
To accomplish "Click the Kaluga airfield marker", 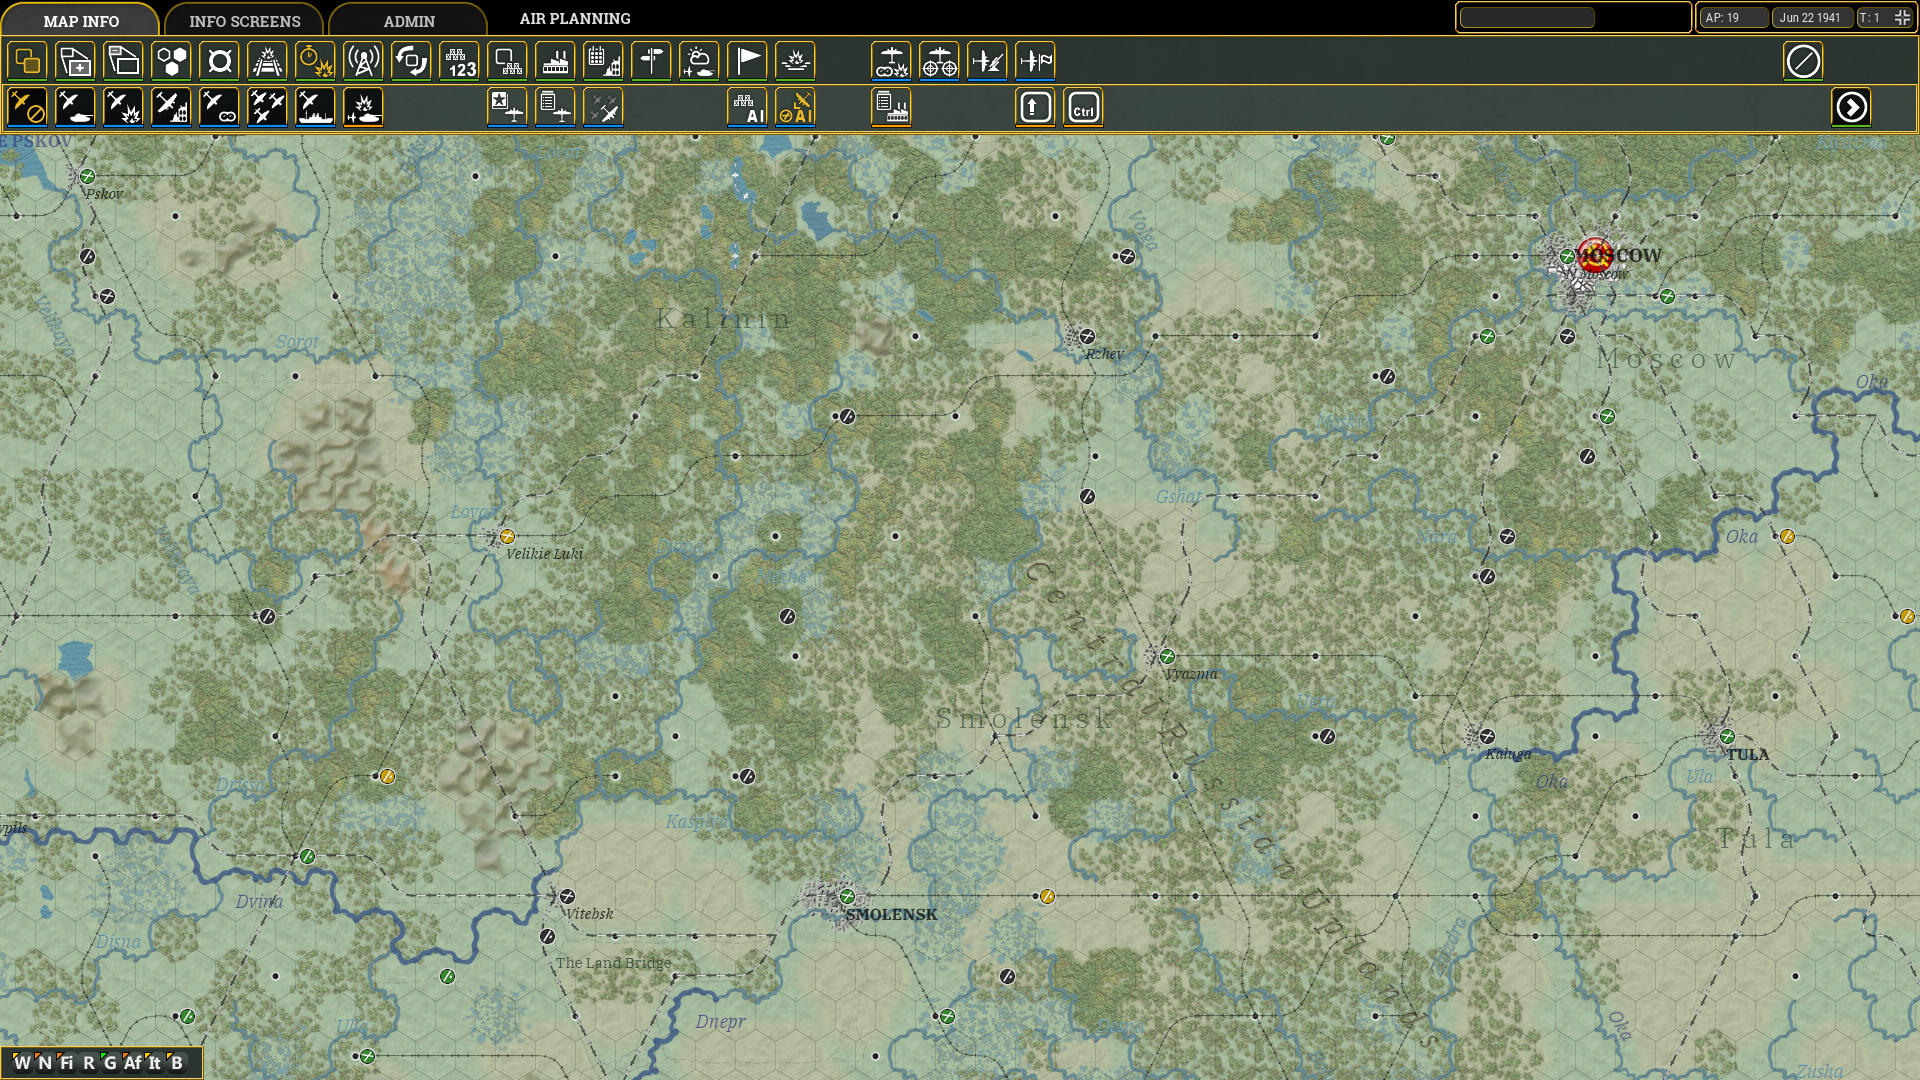I will [1487, 736].
